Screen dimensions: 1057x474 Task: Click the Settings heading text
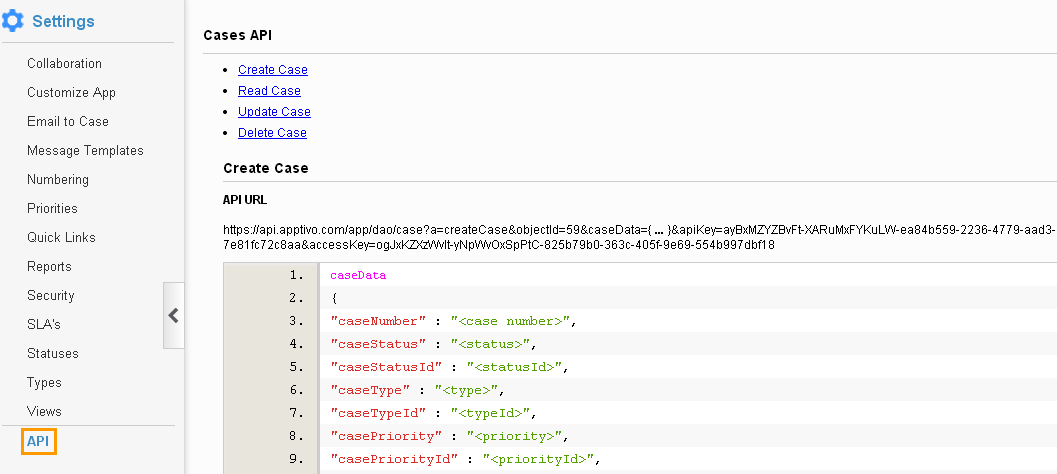(x=63, y=21)
